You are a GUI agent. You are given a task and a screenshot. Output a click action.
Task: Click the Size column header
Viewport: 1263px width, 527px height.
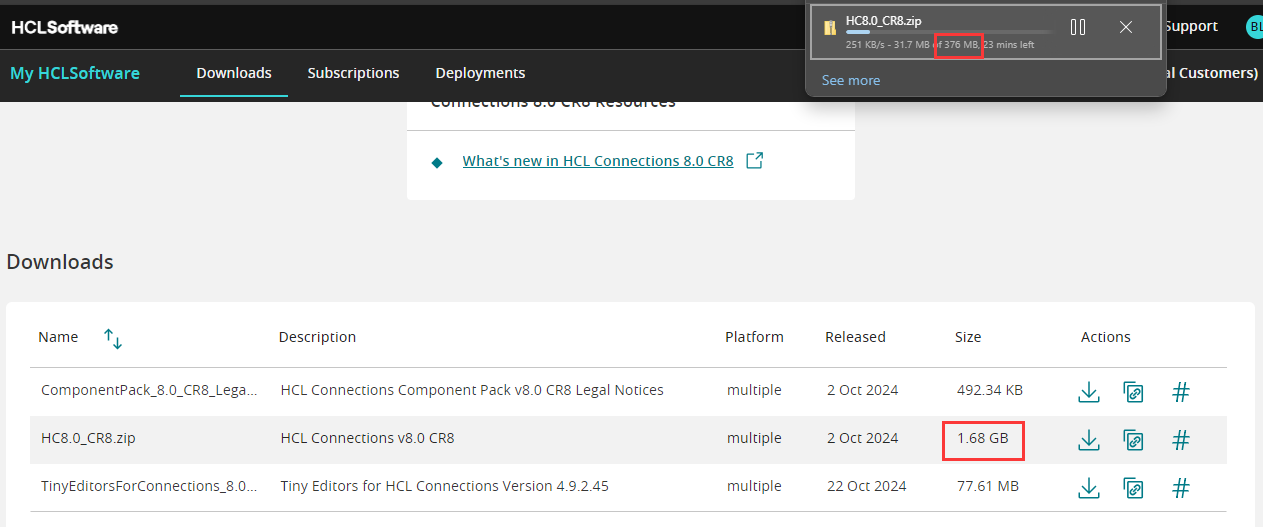tap(968, 337)
